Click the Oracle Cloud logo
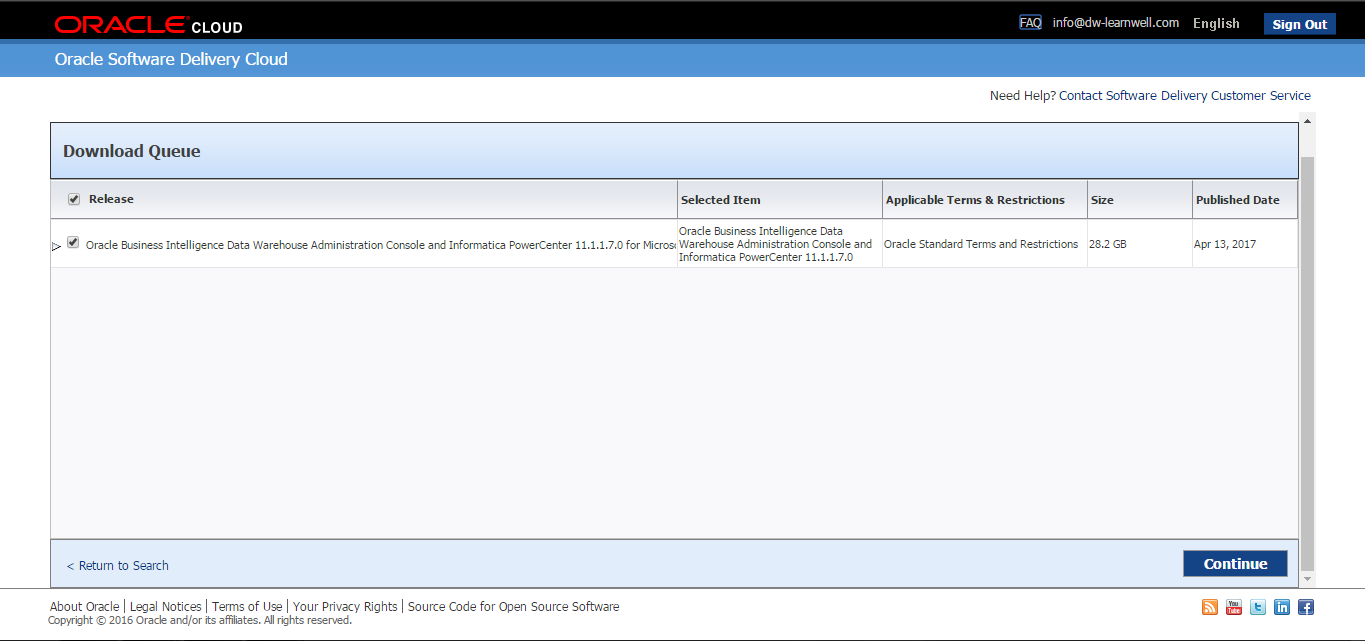This screenshot has width=1365, height=641. (148, 25)
